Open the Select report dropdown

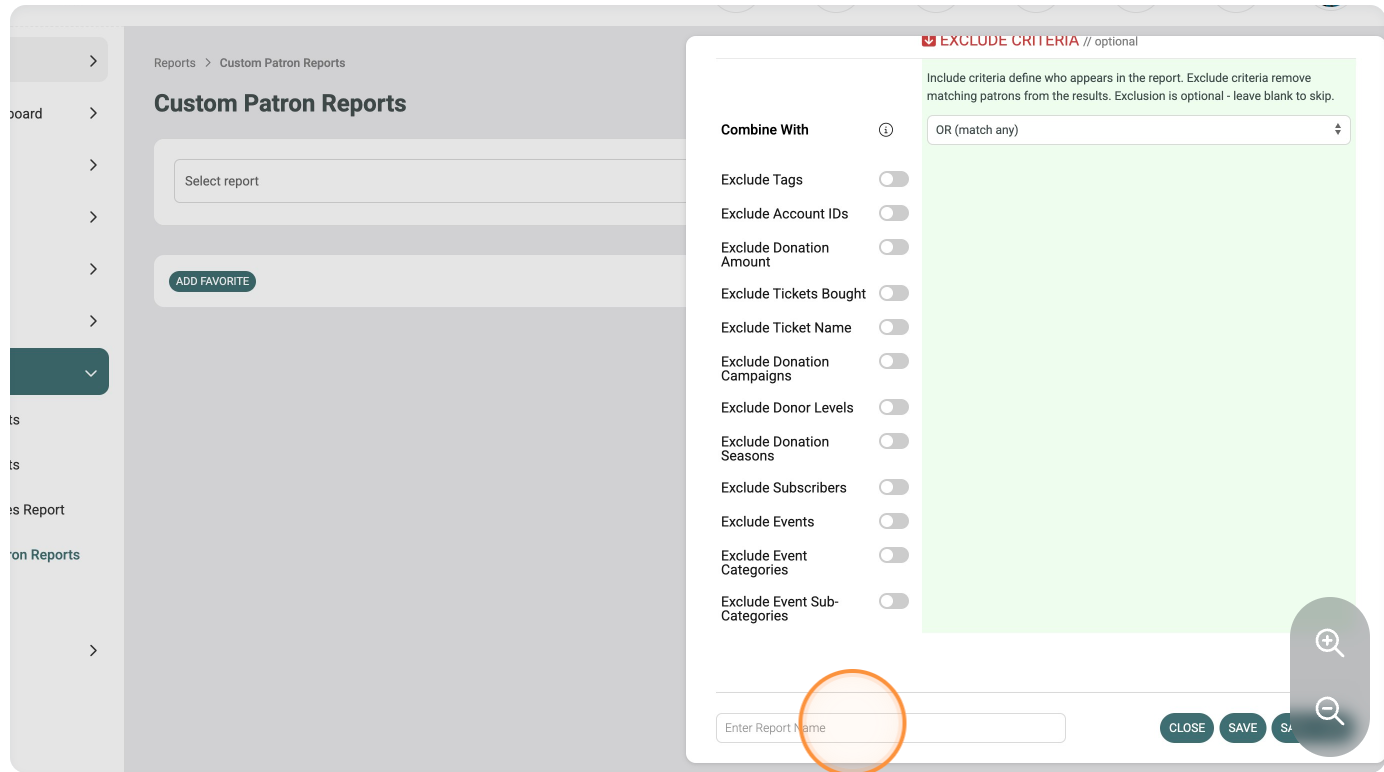pyautogui.click(x=430, y=181)
